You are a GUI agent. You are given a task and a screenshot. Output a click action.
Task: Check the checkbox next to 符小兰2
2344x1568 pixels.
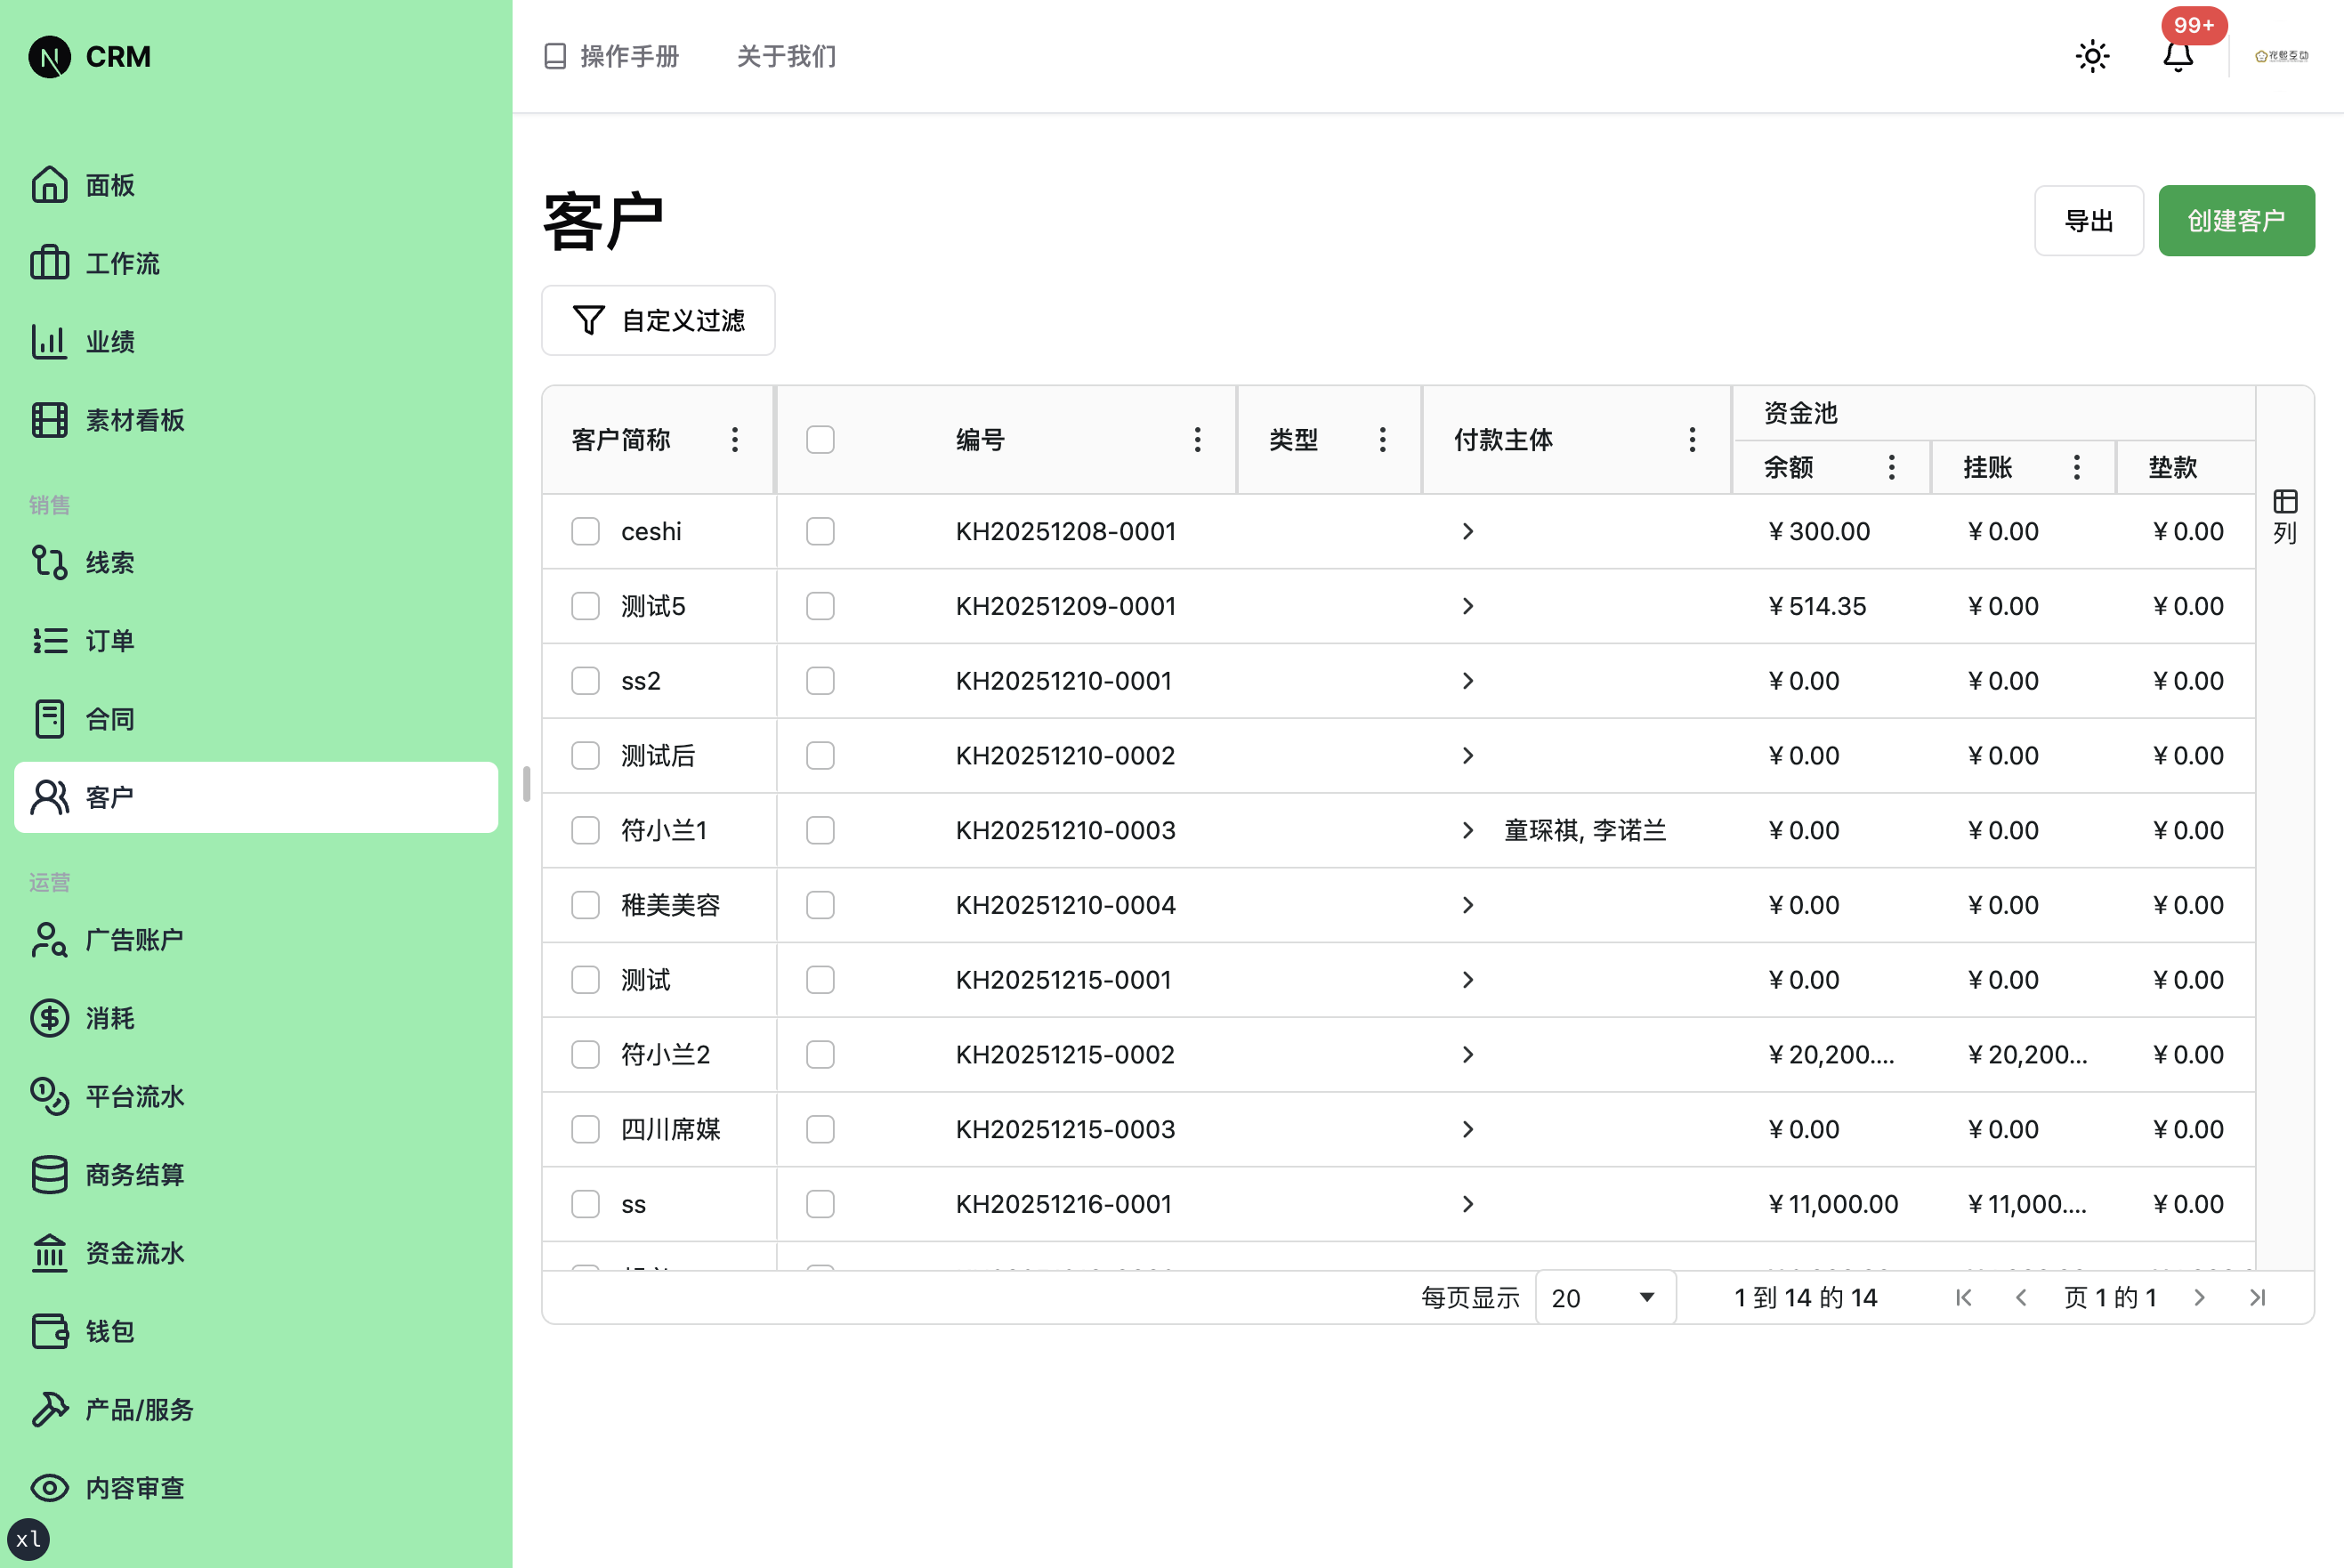point(585,1054)
